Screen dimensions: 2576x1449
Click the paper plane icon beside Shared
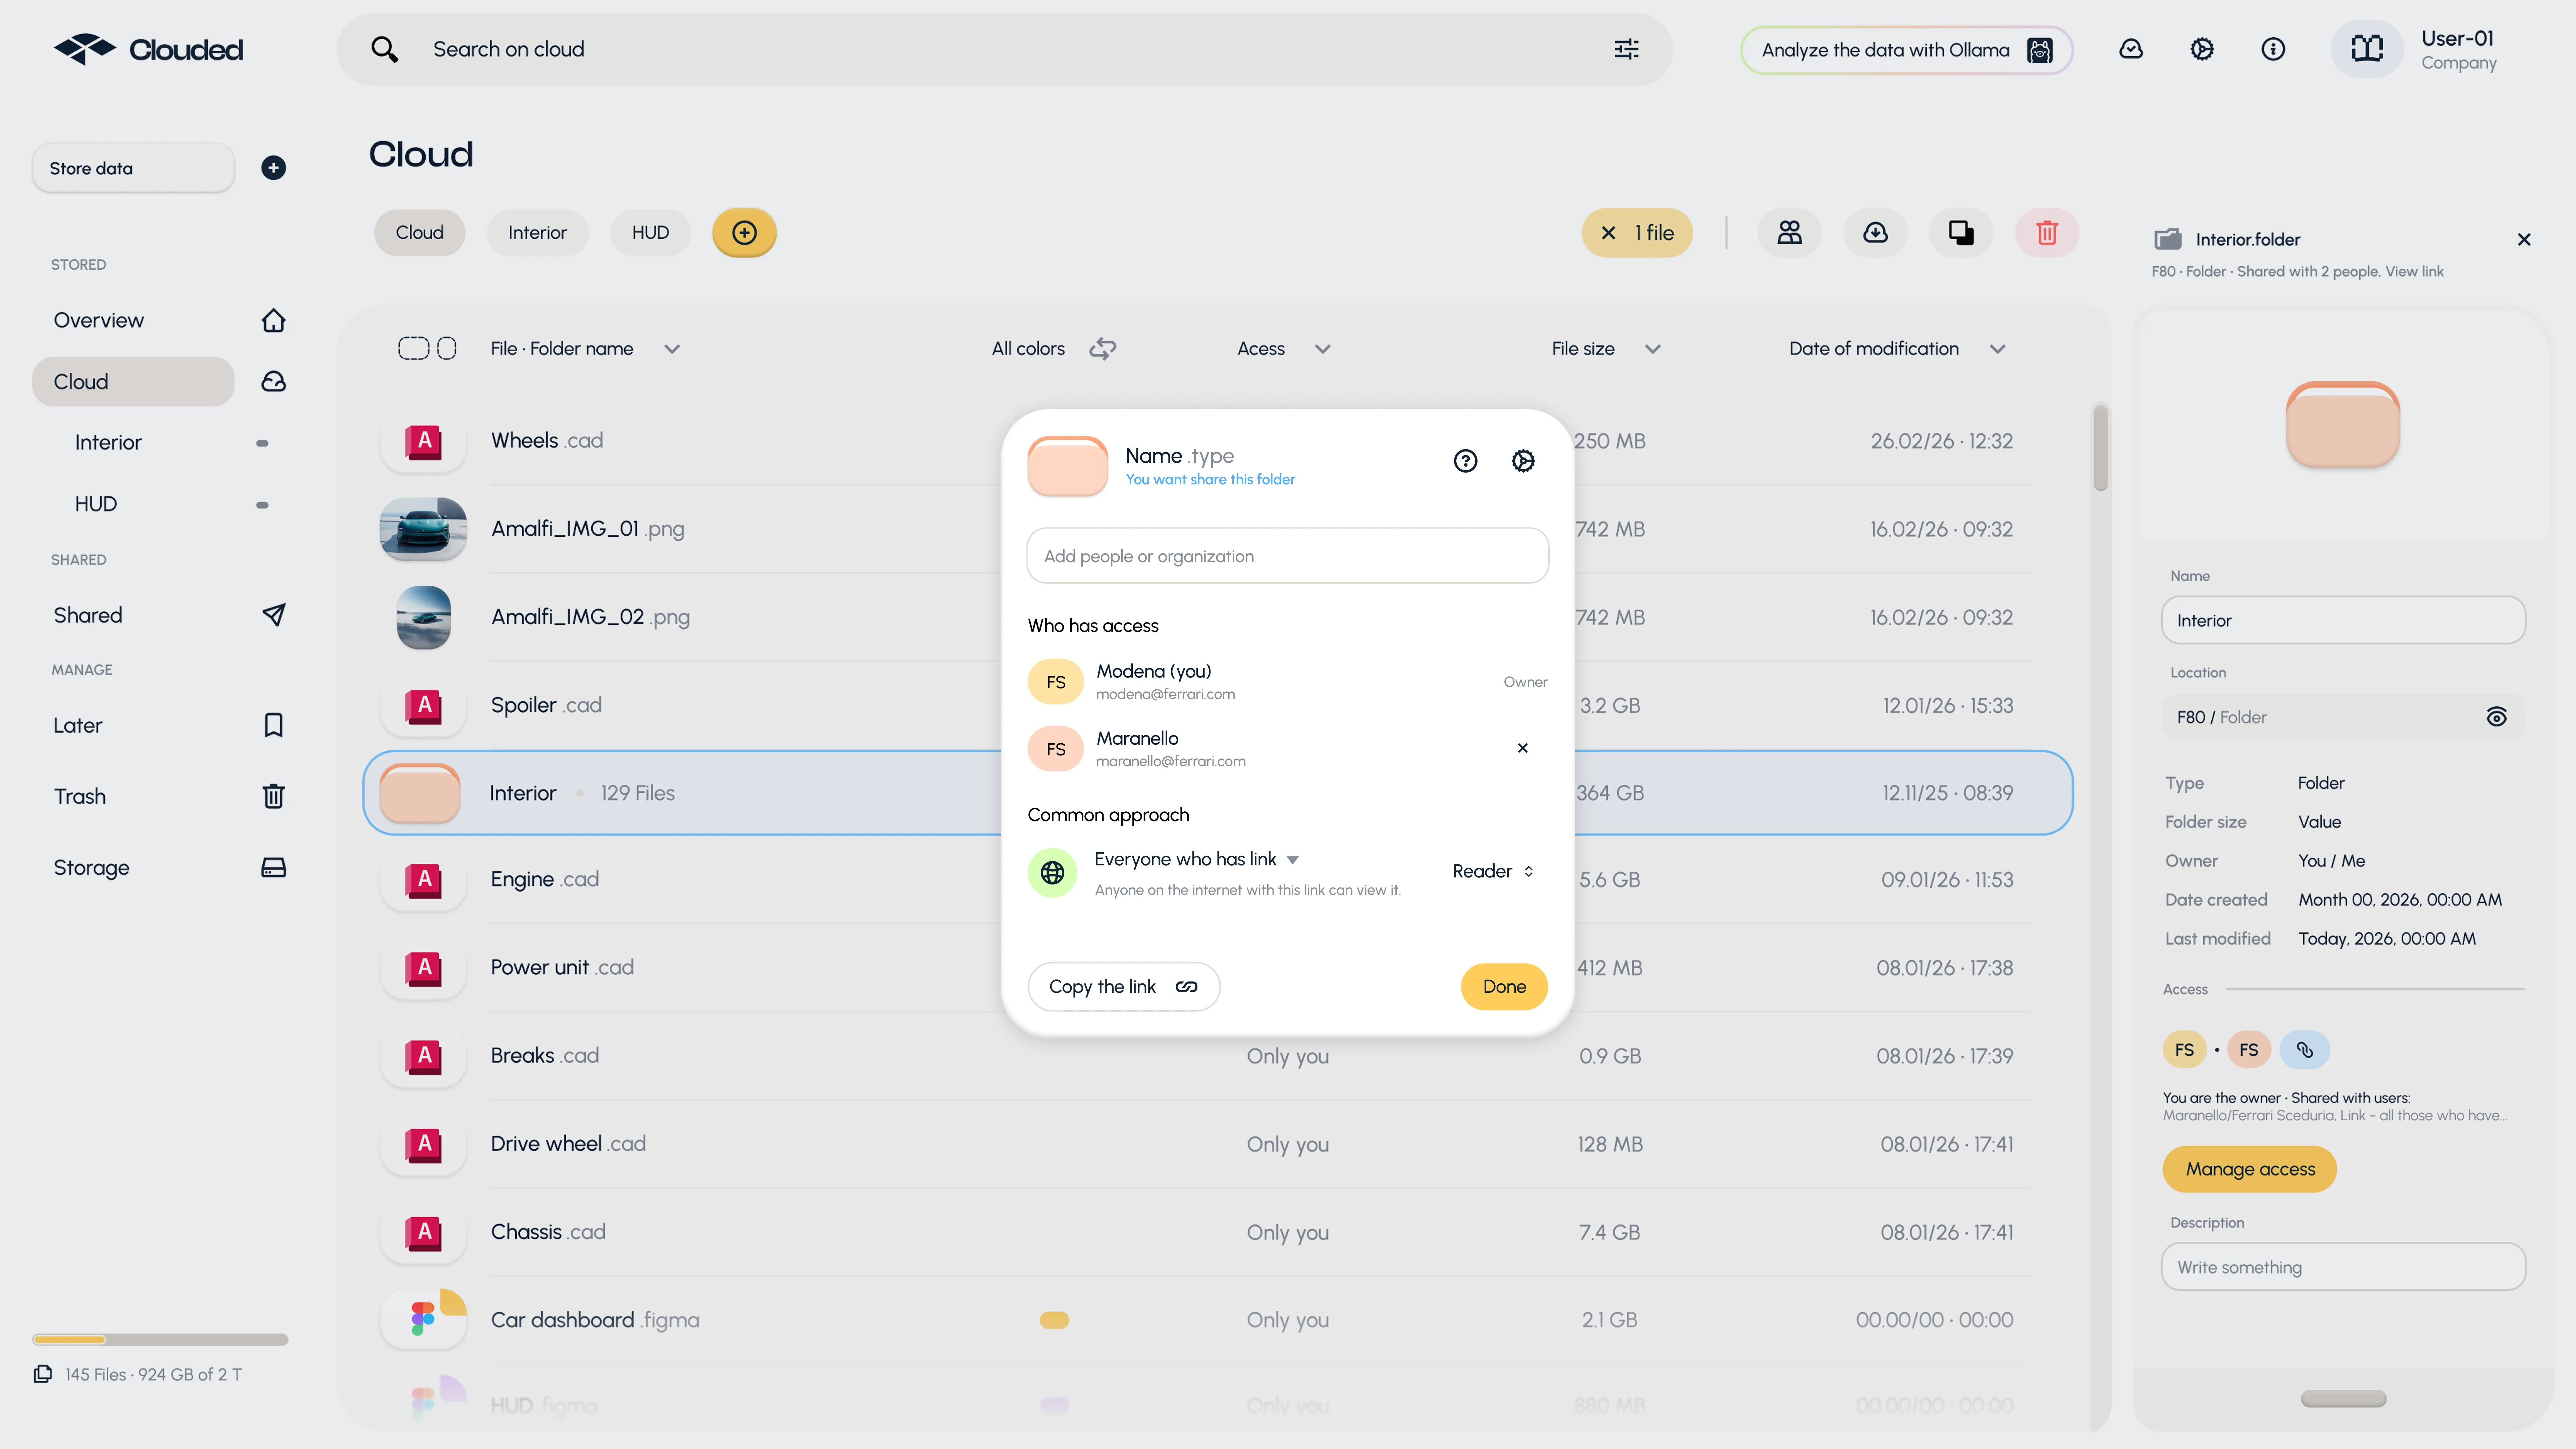click(x=273, y=615)
